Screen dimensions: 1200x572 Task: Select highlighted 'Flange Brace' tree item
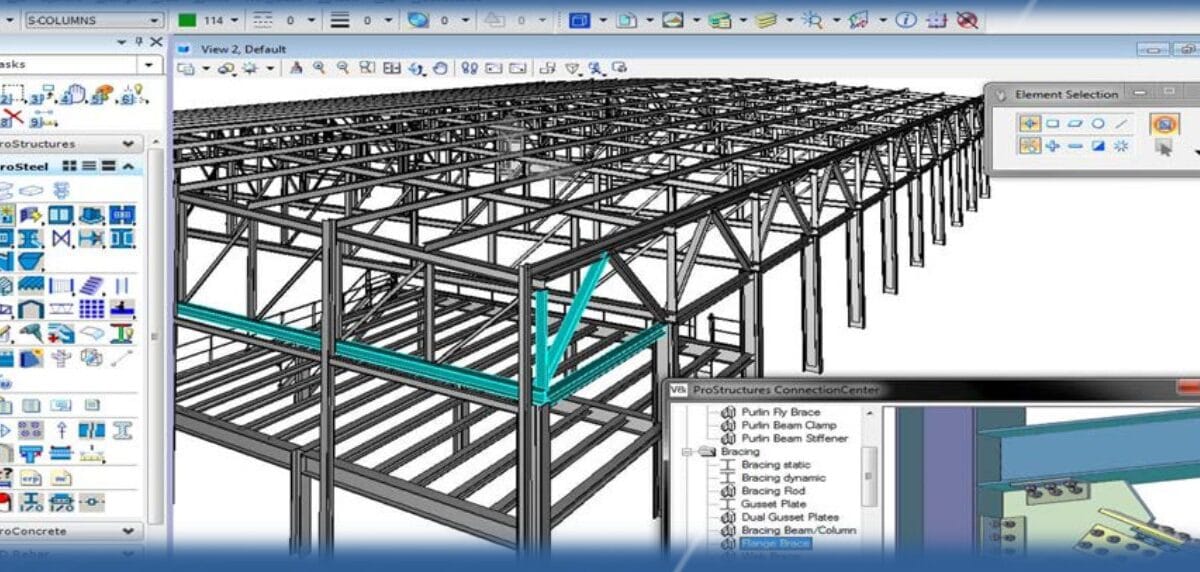pyautogui.click(x=776, y=543)
